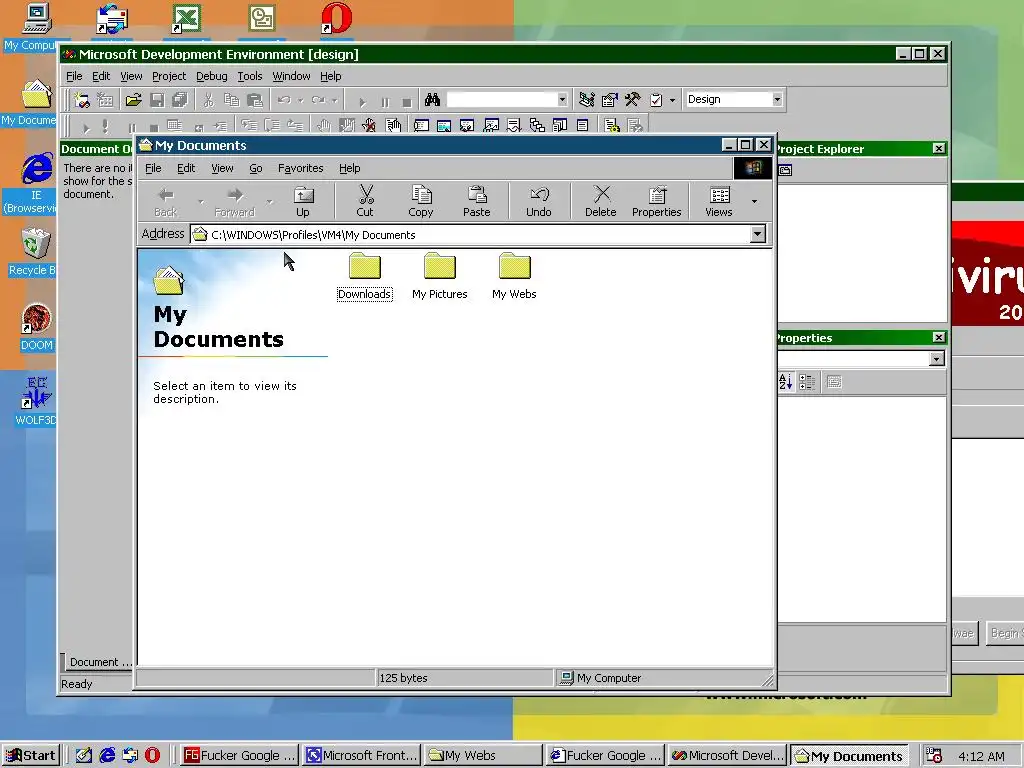
Task: Open Edit menu in My Documents window
Action: (x=186, y=168)
